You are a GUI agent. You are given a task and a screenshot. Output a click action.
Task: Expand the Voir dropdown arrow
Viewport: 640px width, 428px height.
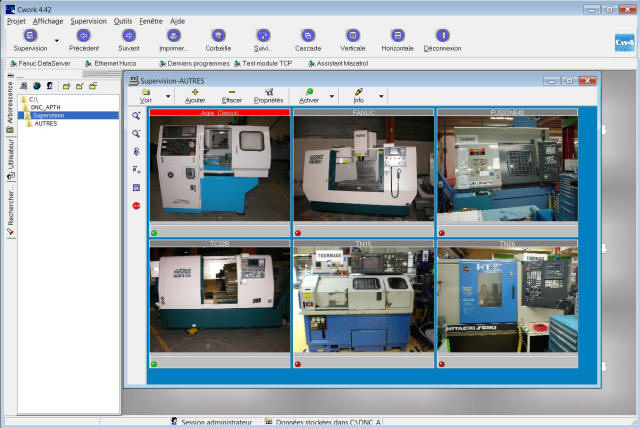click(168, 97)
